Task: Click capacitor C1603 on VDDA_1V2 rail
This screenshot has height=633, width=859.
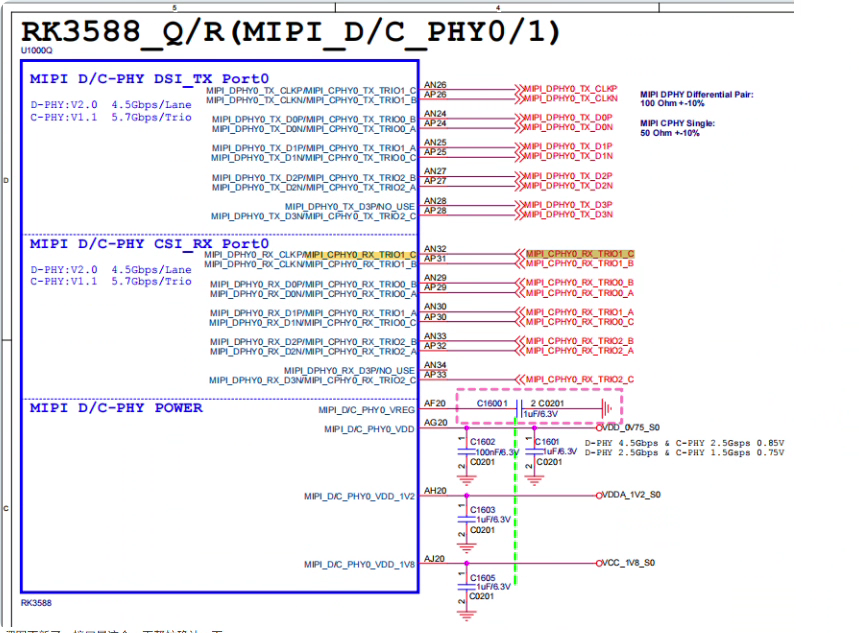Action: point(466,519)
